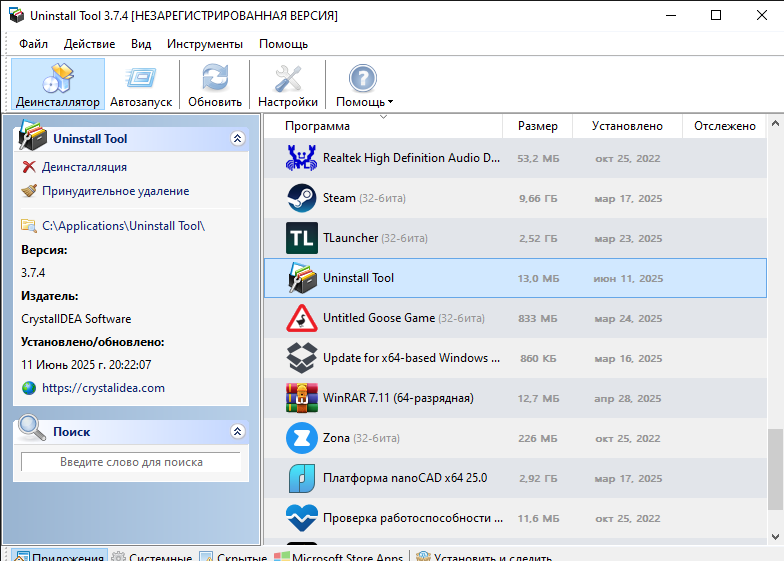Click the magnifier icon in Поиск panel
The width and height of the screenshot is (784, 561).
coord(32,428)
